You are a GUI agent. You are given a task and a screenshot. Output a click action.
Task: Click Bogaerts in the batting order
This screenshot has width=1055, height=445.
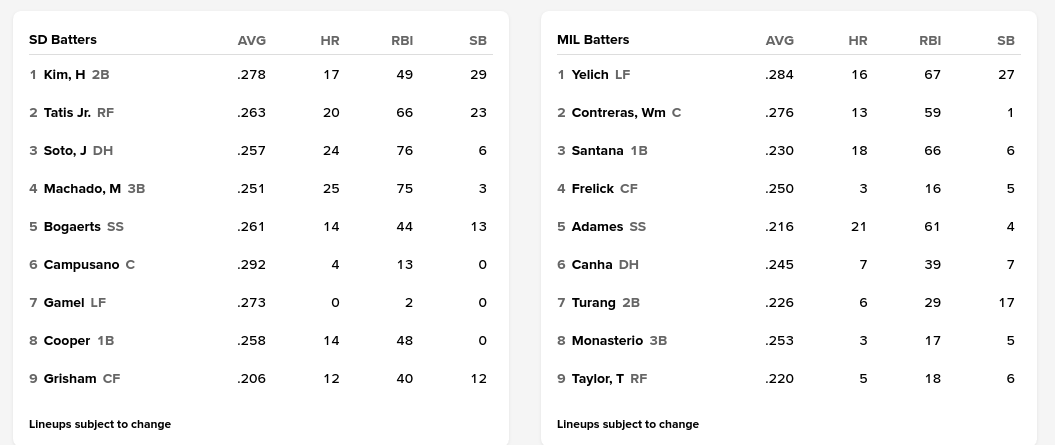coord(72,227)
